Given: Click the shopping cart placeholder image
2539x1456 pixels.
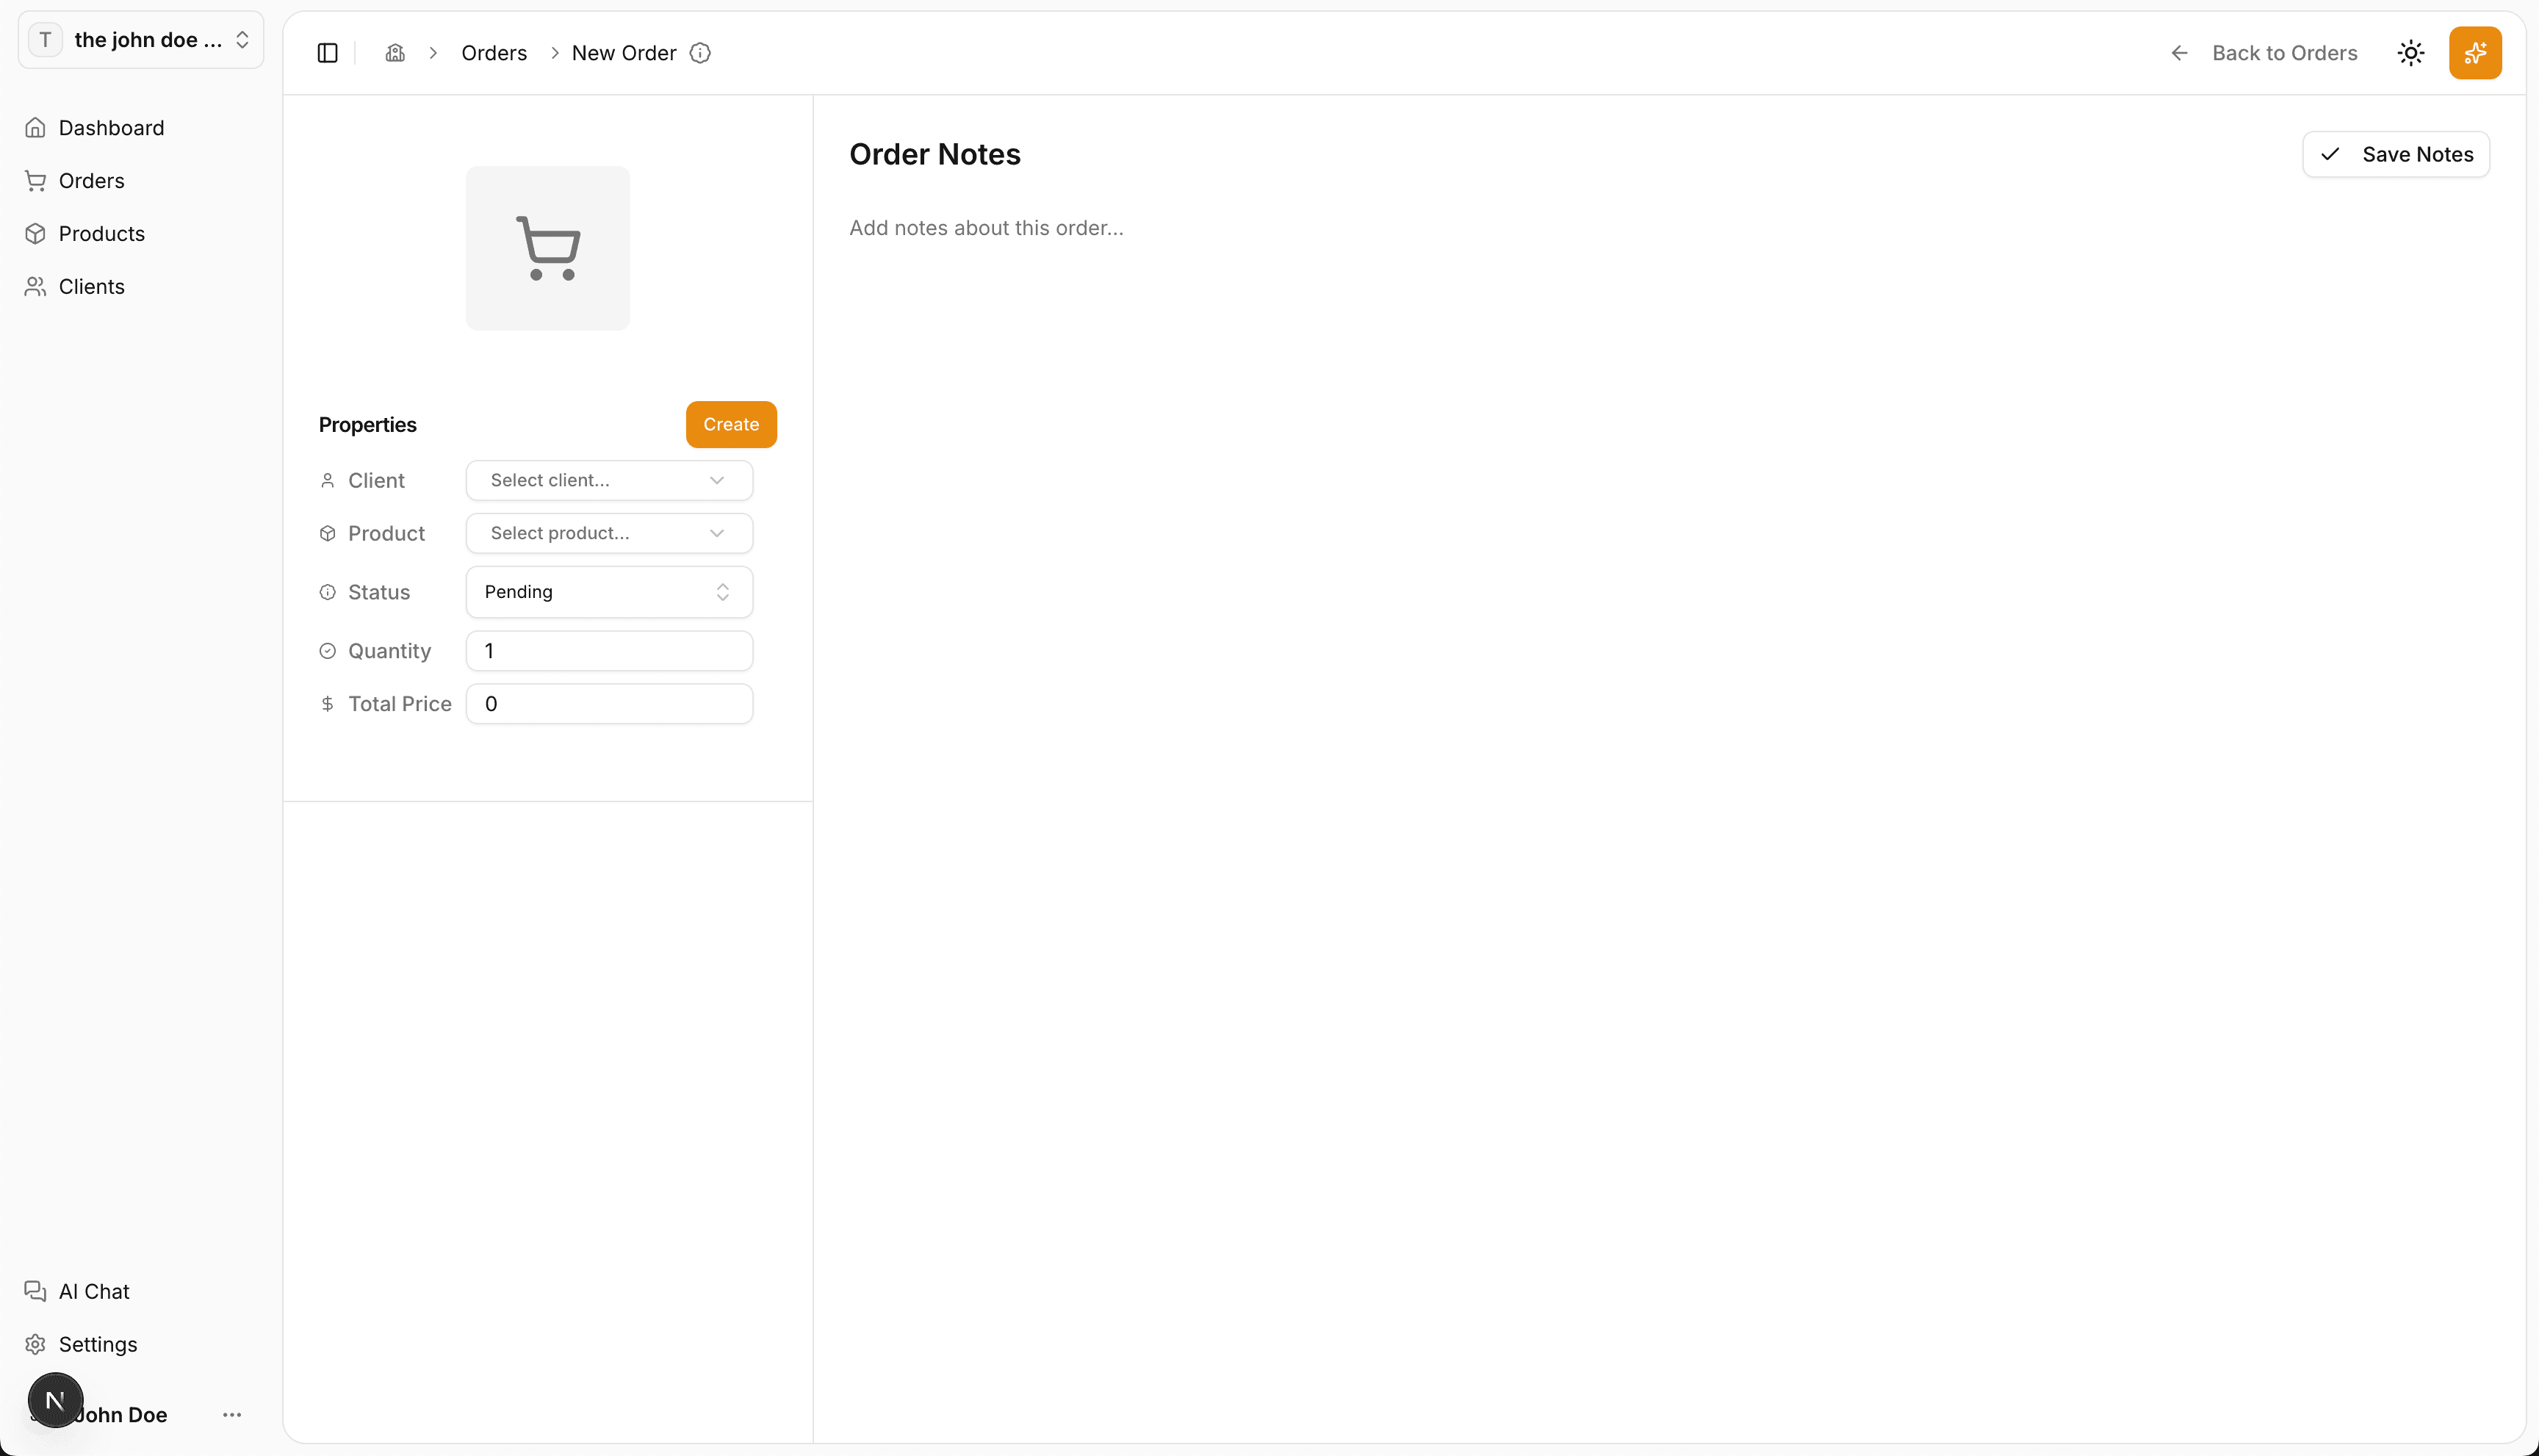Looking at the screenshot, I should pyautogui.click(x=547, y=247).
